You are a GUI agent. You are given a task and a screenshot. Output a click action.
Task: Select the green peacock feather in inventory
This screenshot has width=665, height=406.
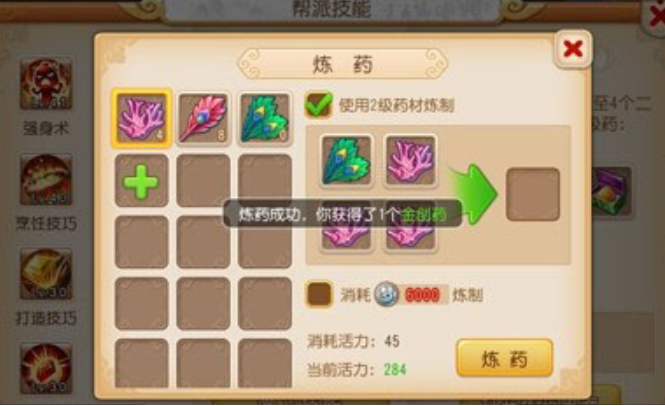(x=265, y=118)
